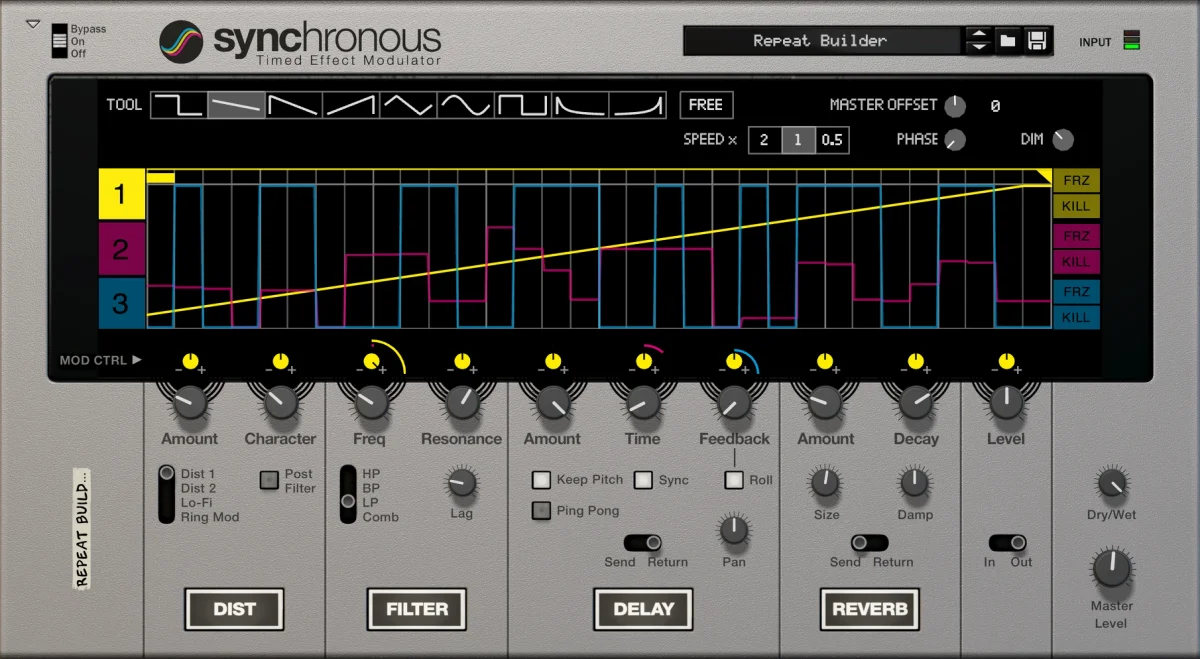1200x659 pixels.
Task: Collapse device with the fold triangle
Action: (x=33, y=23)
